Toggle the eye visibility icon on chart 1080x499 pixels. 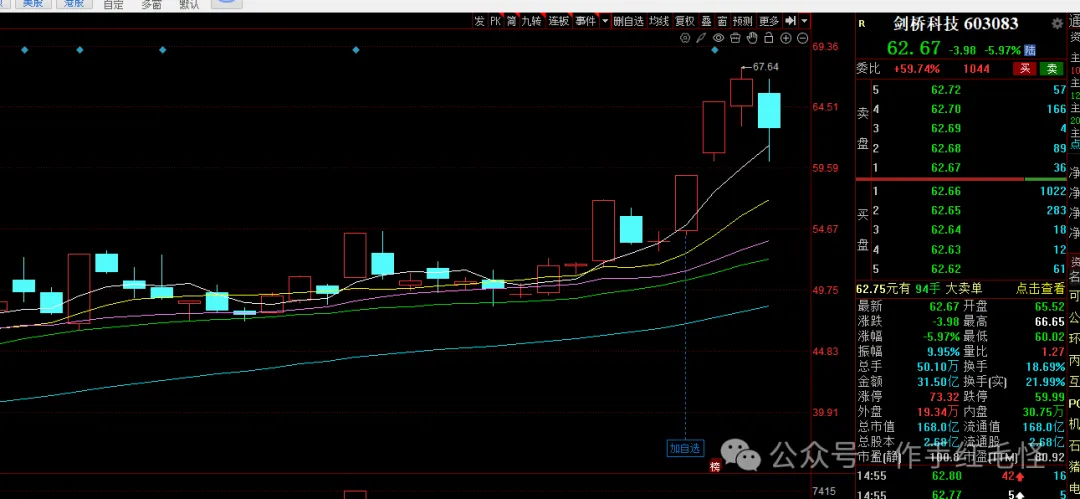click(718, 38)
